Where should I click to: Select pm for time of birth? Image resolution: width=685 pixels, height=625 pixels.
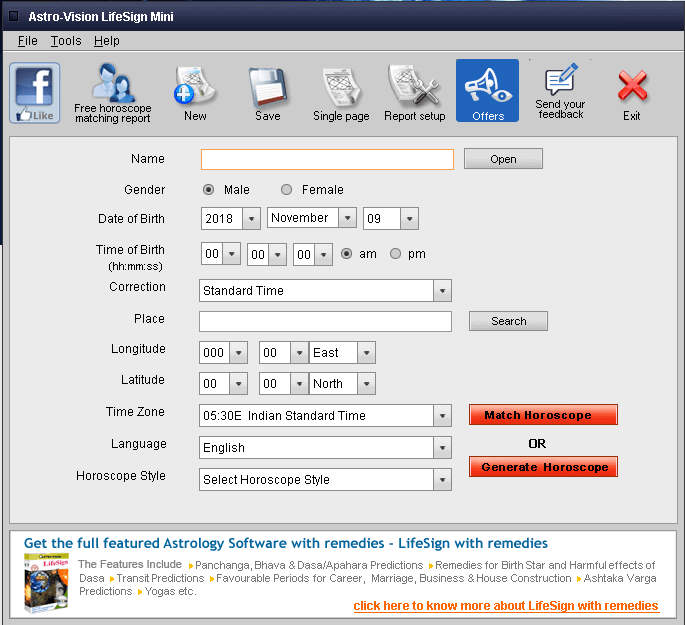pos(396,254)
